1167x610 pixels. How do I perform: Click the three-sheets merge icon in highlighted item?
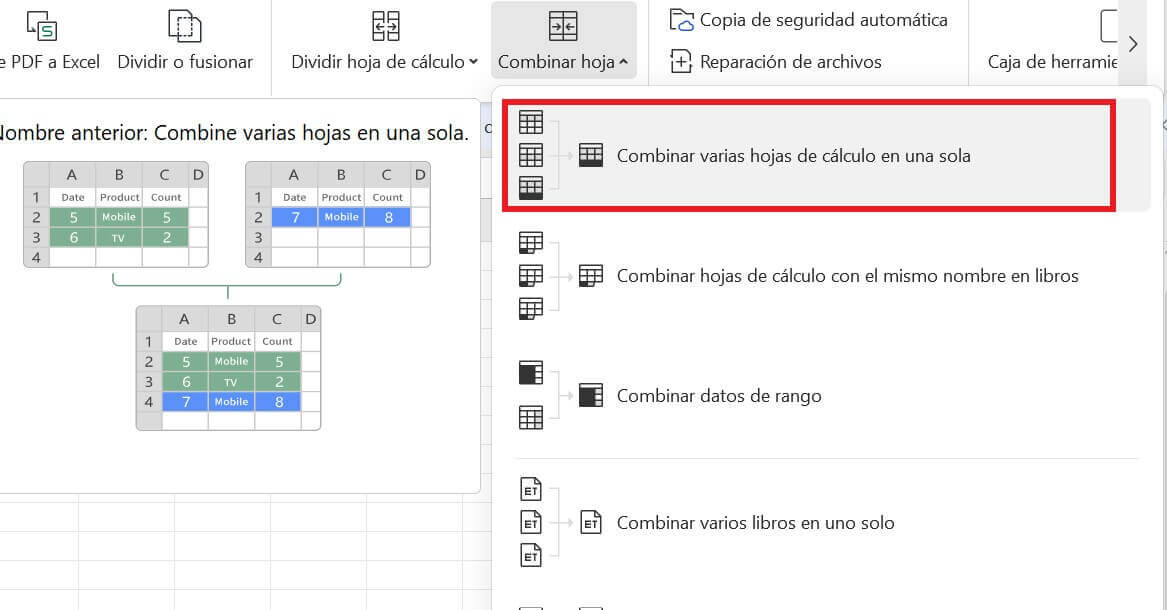(x=531, y=155)
